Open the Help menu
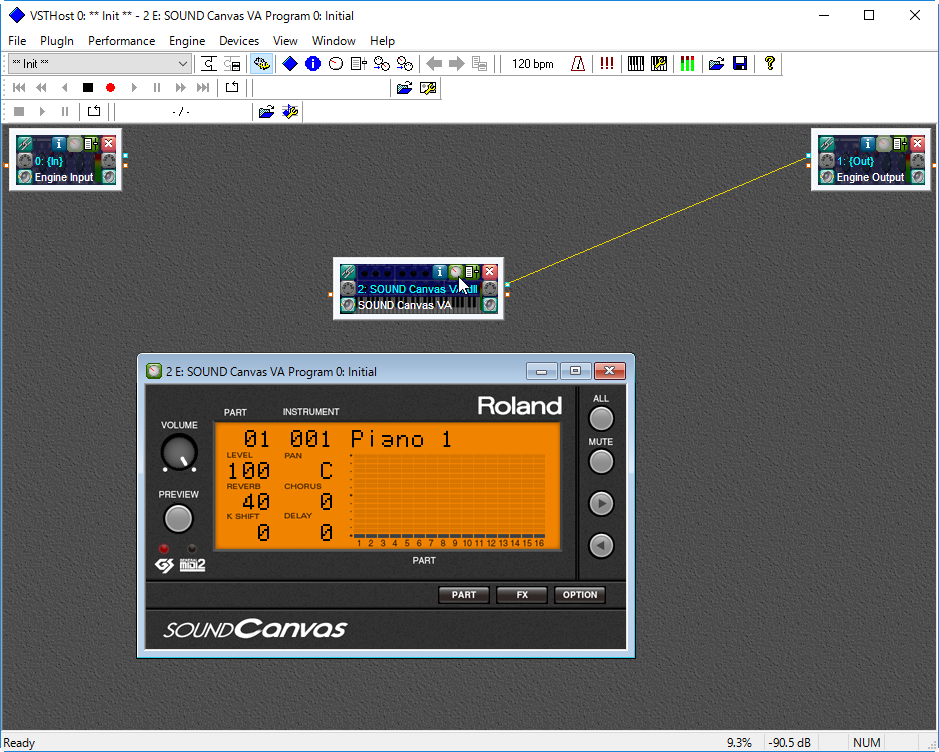 [x=382, y=41]
